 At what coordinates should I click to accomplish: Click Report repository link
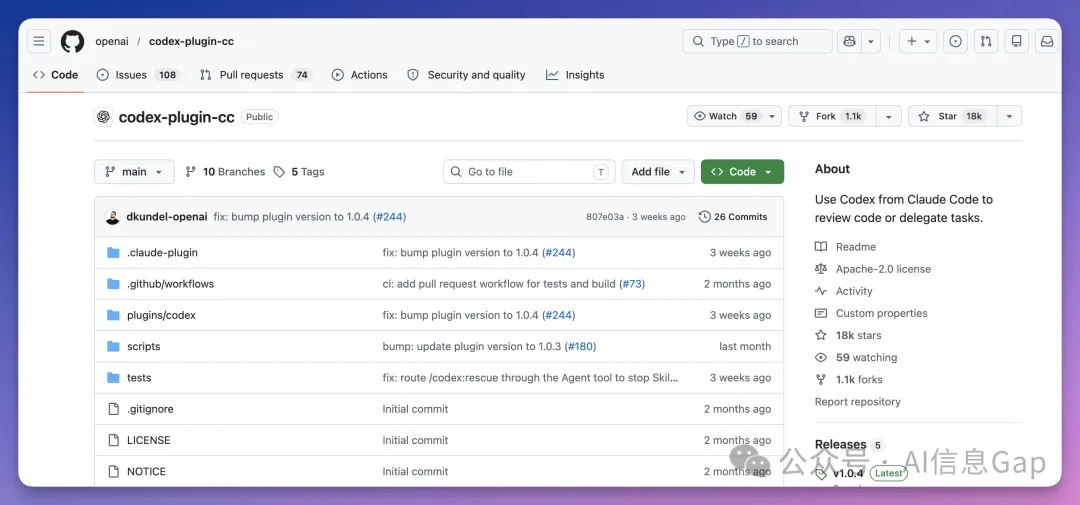pyautogui.click(x=858, y=402)
